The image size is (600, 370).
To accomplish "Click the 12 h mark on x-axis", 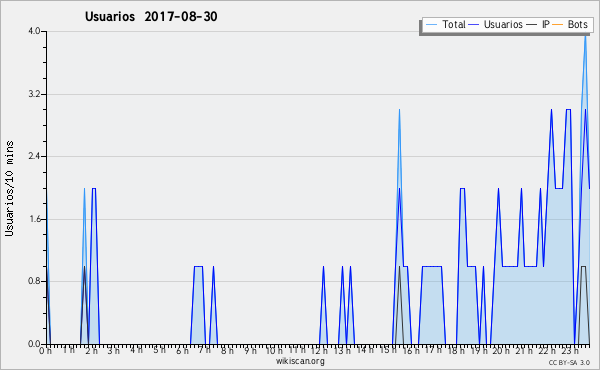I will point(319,350).
